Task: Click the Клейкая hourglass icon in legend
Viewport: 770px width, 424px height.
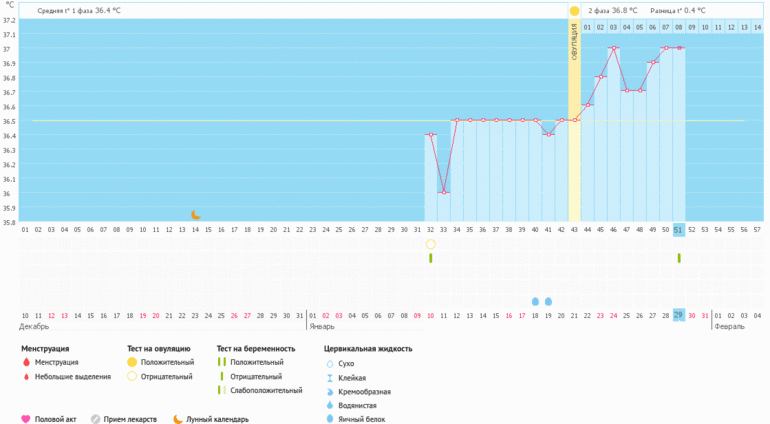Action: pos(330,378)
